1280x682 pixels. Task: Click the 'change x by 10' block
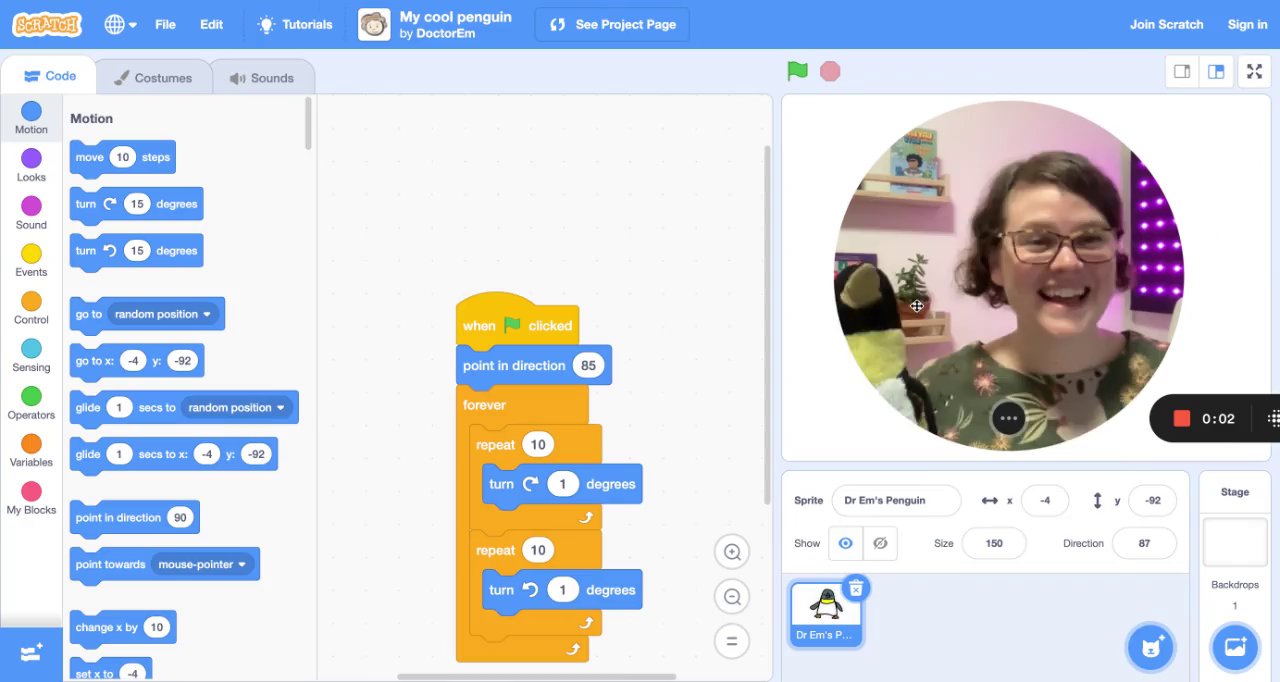123,627
